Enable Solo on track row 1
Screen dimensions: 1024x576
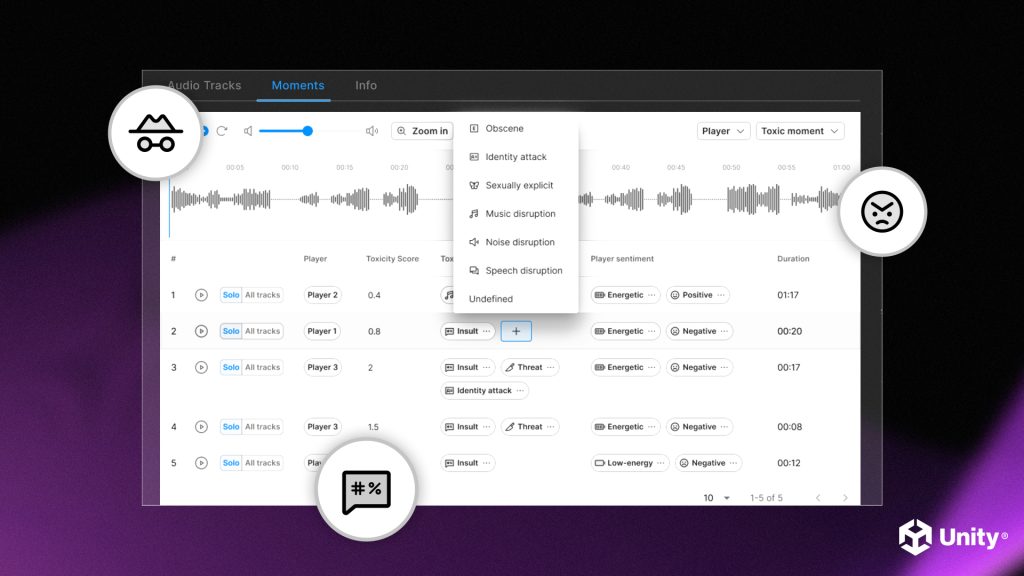pos(231,294)
